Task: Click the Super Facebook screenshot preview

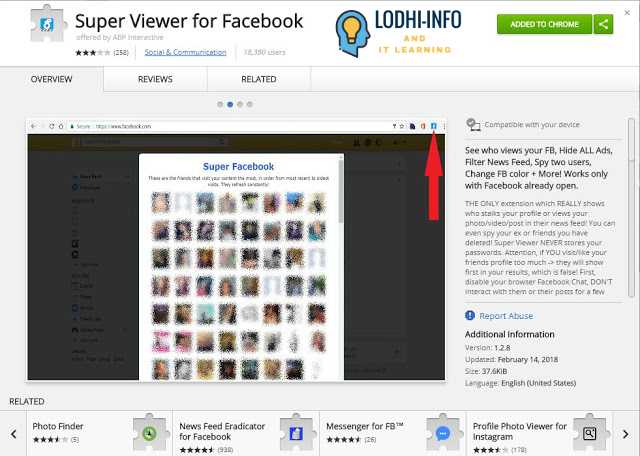Action: tap(236, 250)
